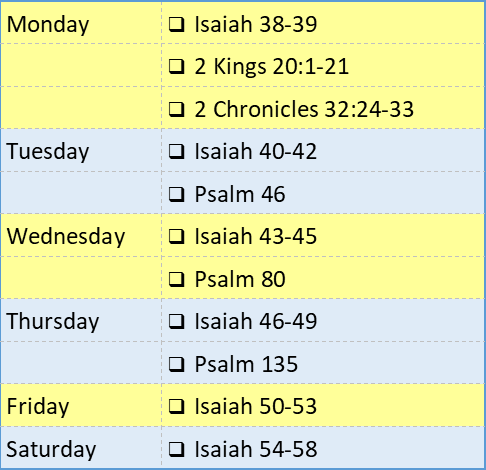
Task: Check the Isaiah 40-42 box
Action: pos(176,151)
